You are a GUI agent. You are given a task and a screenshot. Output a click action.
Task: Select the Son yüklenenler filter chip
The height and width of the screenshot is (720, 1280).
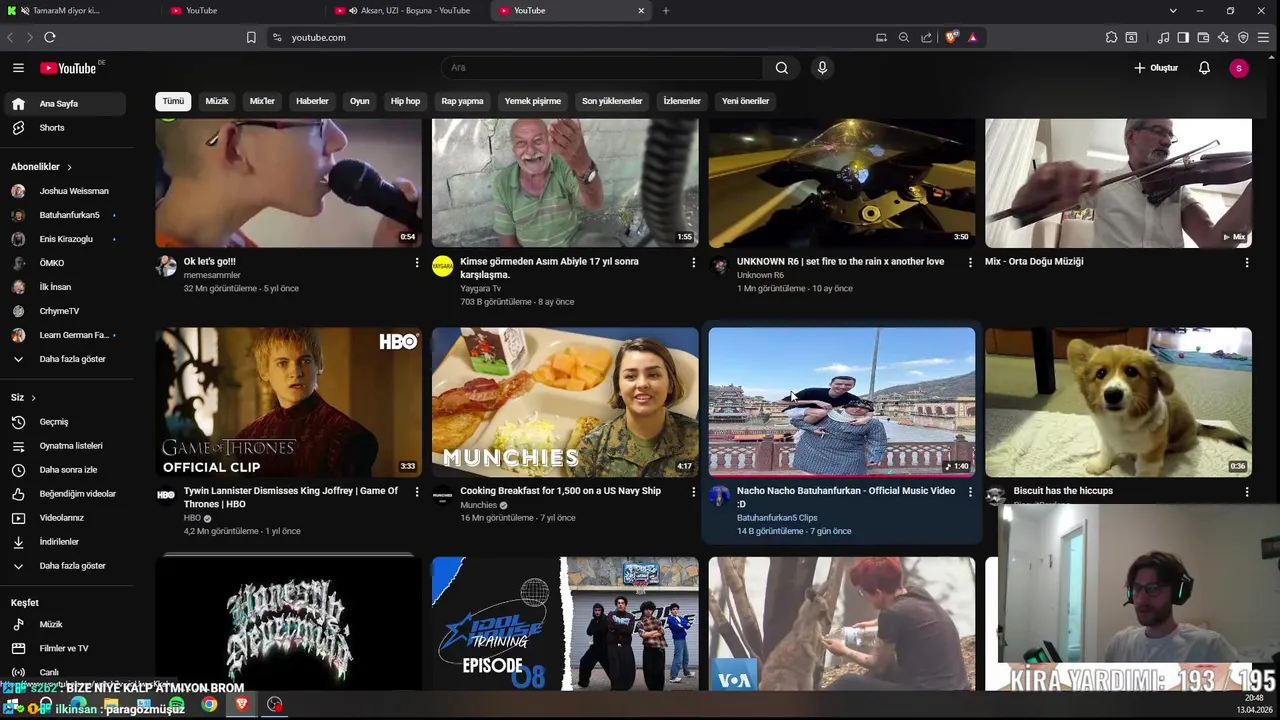click(x=612, y=101)
